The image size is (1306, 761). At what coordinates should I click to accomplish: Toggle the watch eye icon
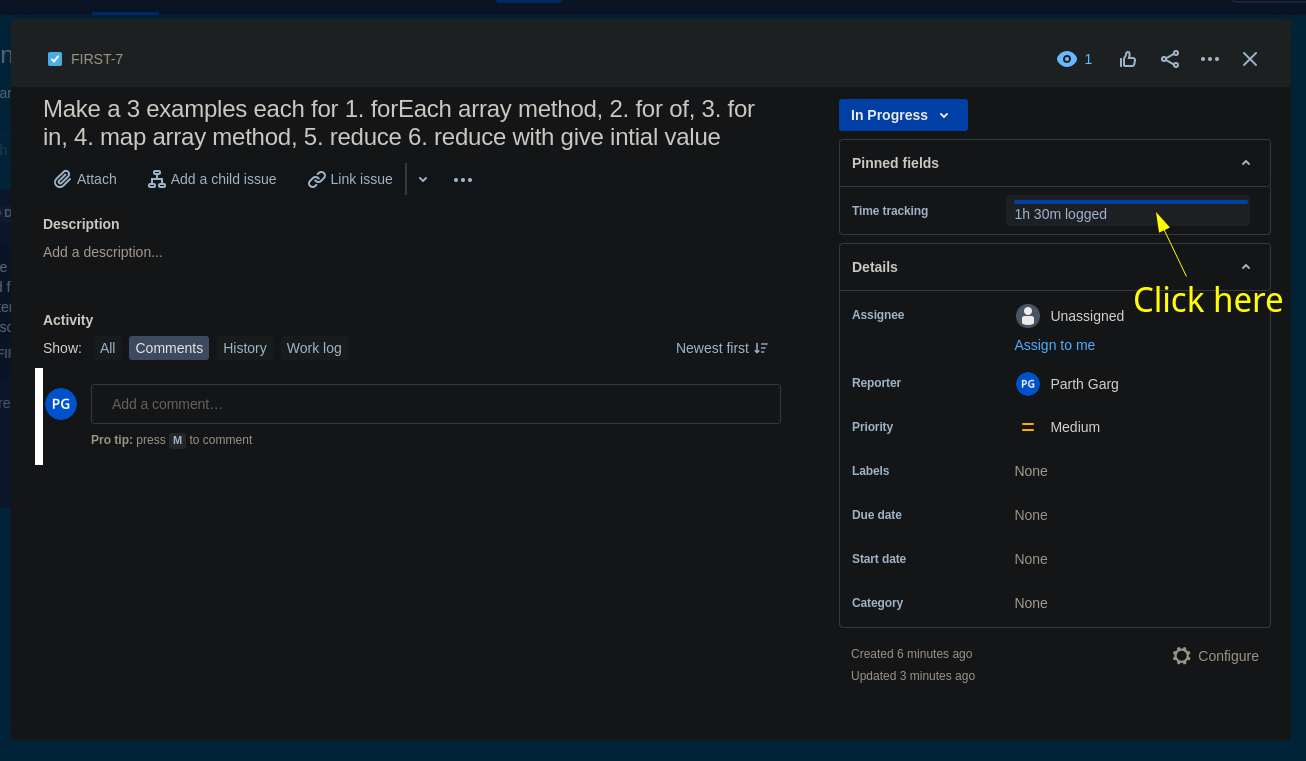(x=1067, y=59)
